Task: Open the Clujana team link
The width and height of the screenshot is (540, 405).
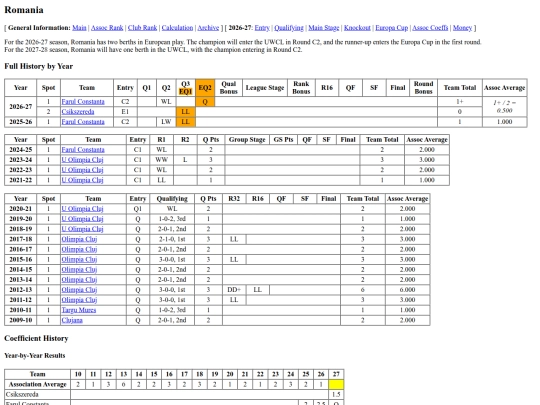Action: point(72,320)
